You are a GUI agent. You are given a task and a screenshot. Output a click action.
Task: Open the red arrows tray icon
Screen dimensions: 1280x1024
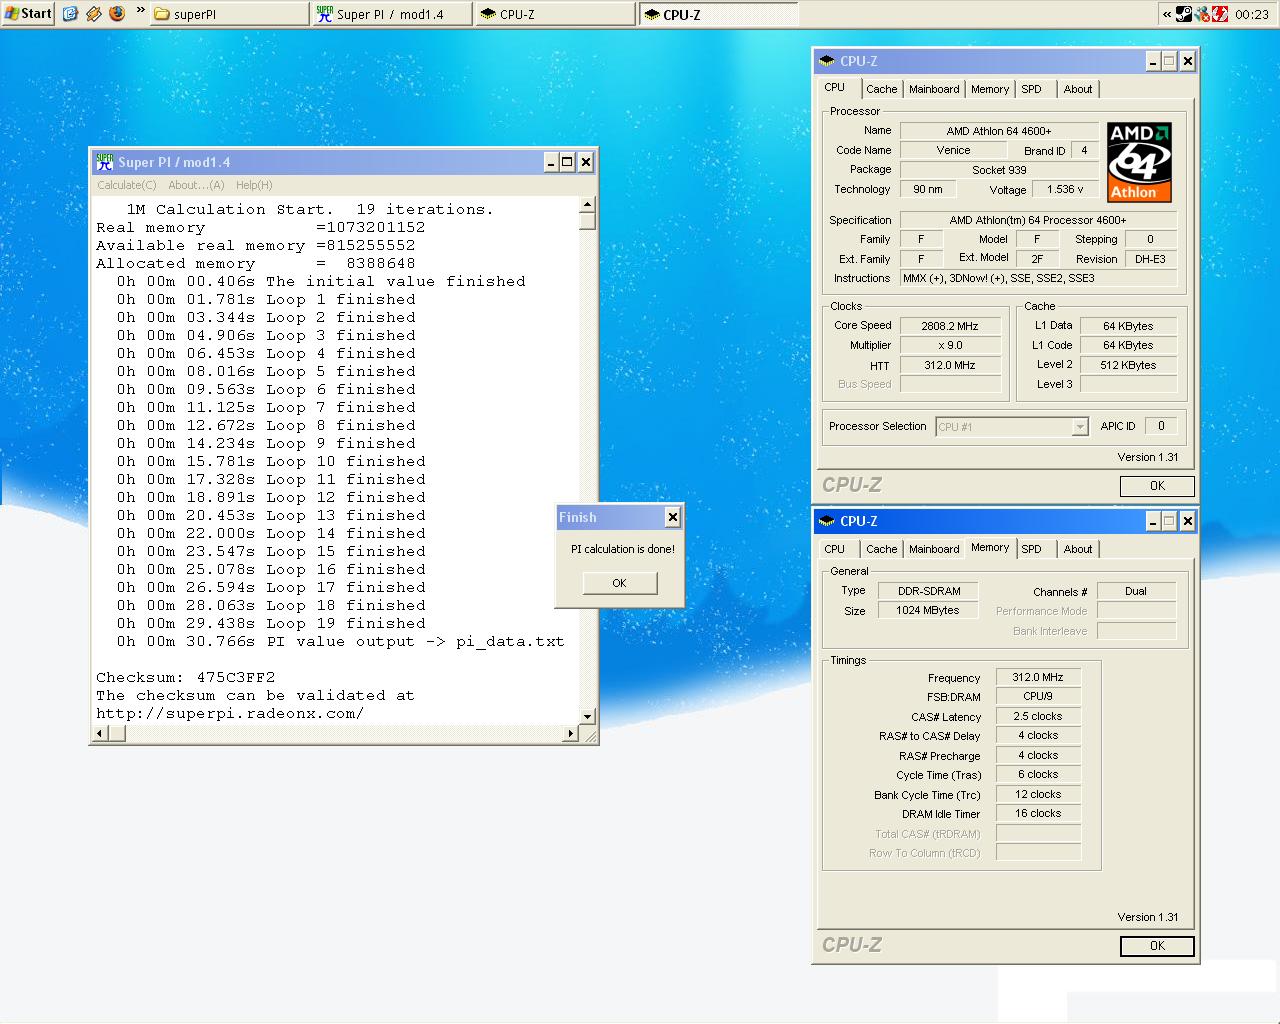[1220, 14]
